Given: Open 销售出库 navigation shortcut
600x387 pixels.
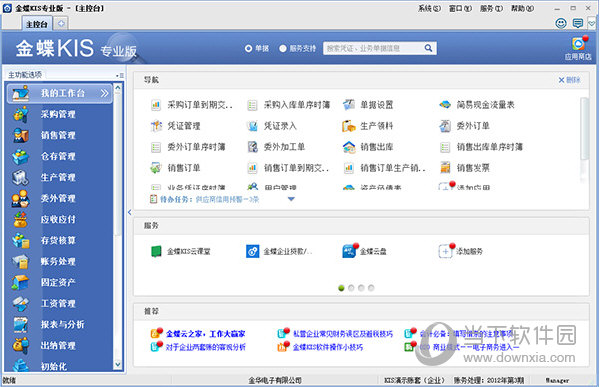Looking at the screenshot, I should (368, 147).
